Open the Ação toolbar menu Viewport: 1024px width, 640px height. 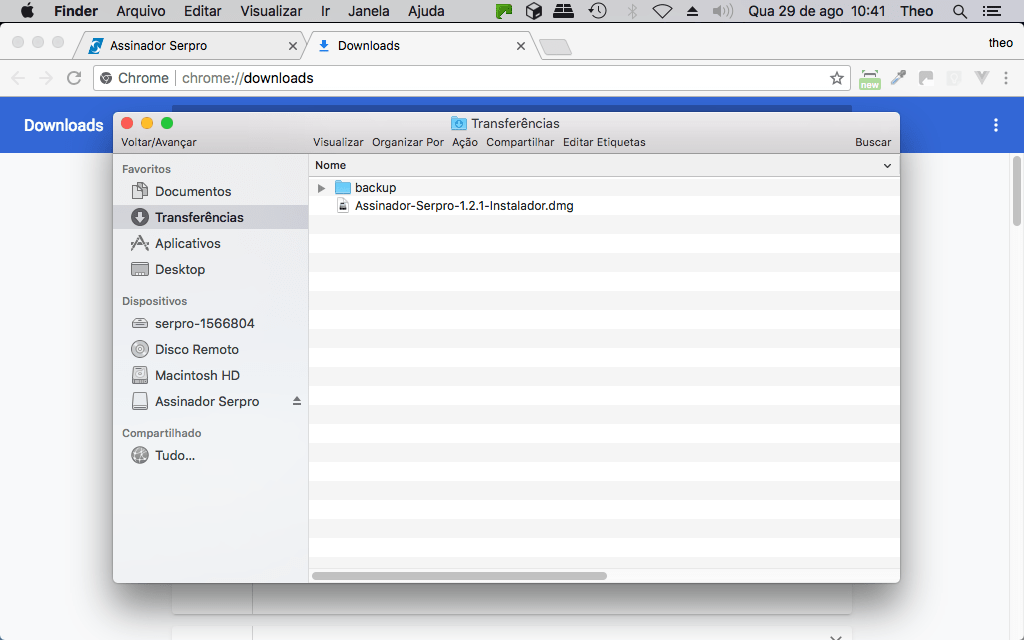(x=465, y=142)
